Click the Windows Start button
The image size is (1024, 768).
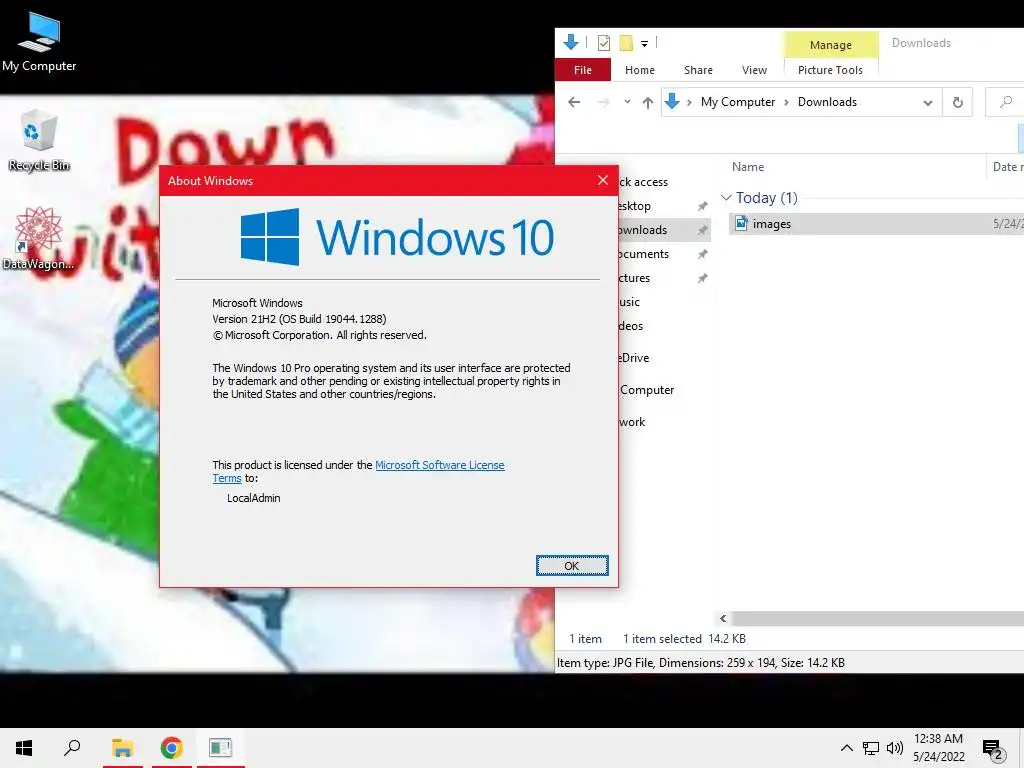pos(24,748)
